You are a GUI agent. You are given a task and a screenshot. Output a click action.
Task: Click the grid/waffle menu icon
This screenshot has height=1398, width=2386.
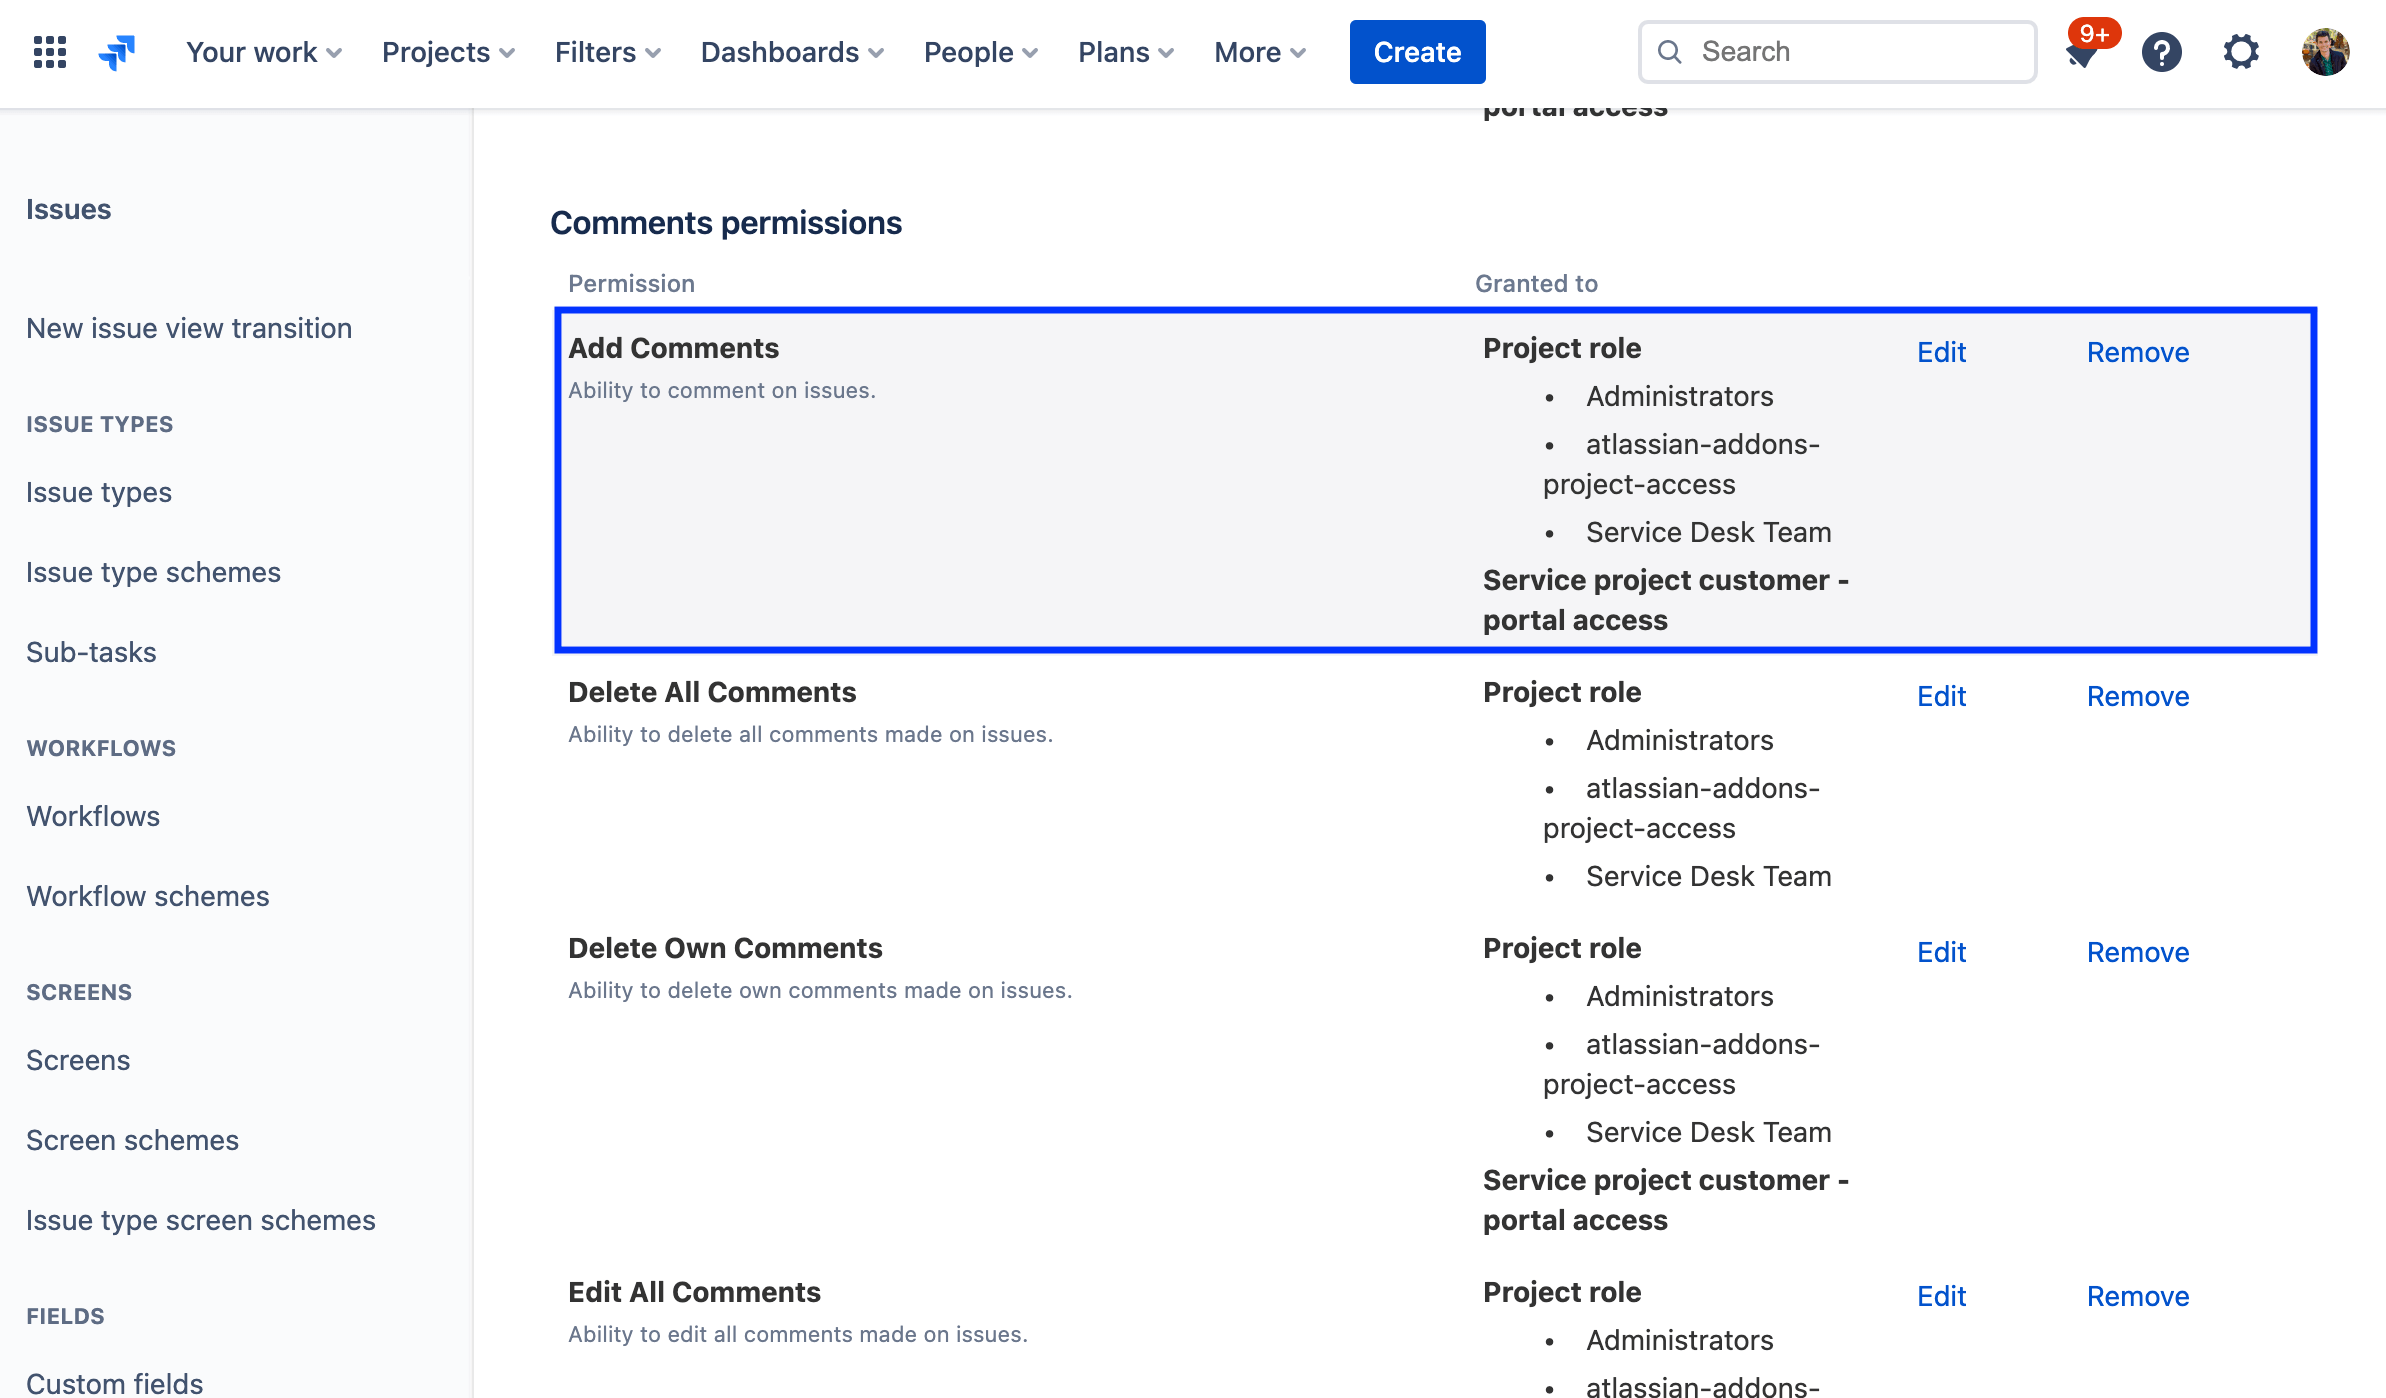(x=48, y=52)
